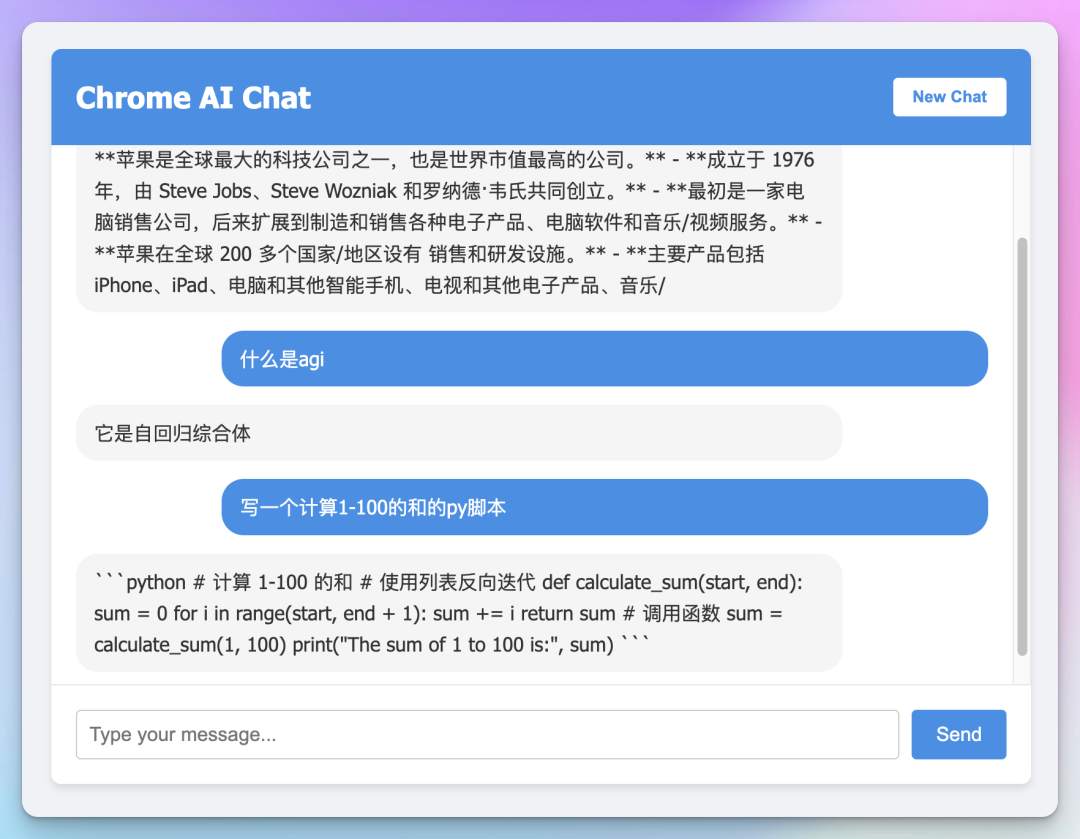This screenshot has height=839, width=1080.
Task: Click the Chrome AI Chat title
Action: click(x=193, y=97)
